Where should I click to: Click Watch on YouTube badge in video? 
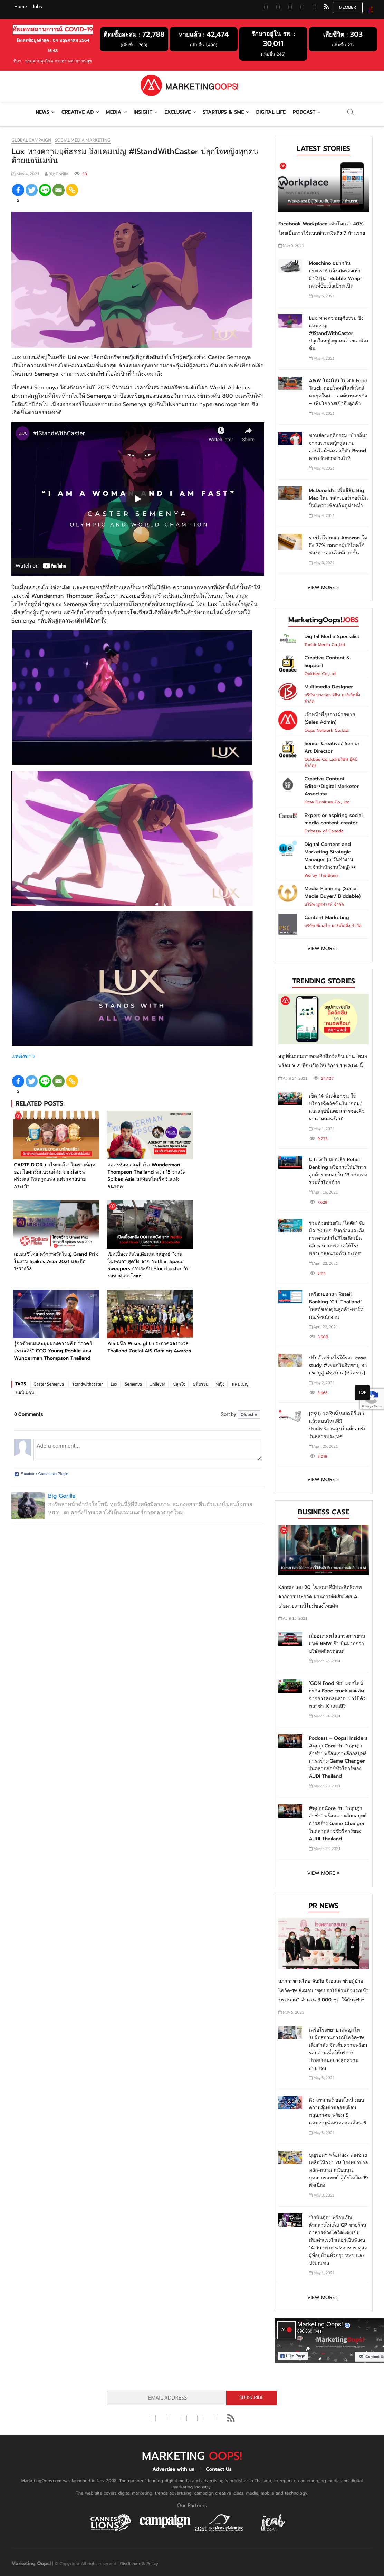click(41, 566)
